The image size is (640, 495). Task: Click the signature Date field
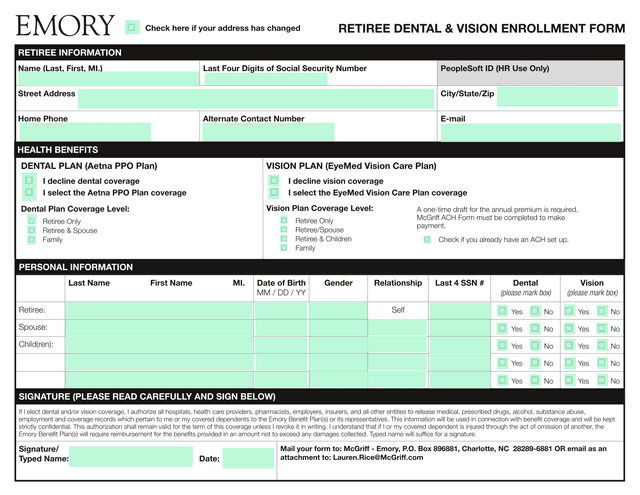click(247, 458)
